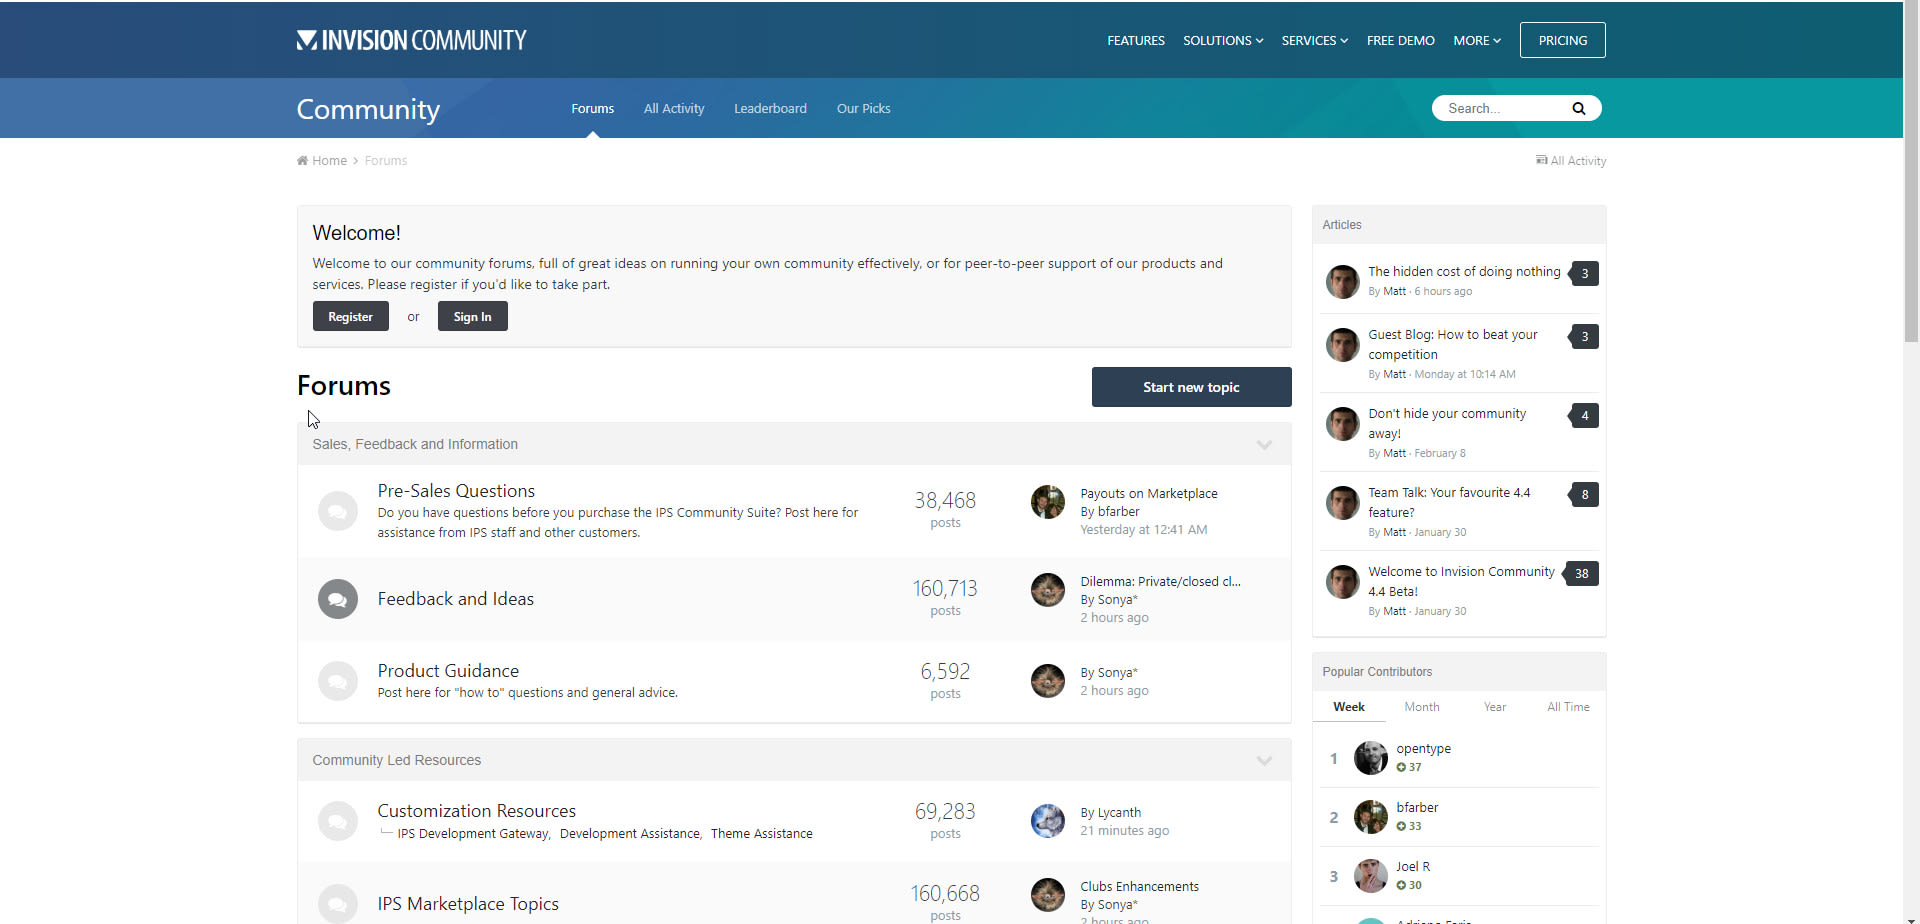Collapse the Community Led Resources category
The image size is (1920, 924).
(x=1264, y=761)
